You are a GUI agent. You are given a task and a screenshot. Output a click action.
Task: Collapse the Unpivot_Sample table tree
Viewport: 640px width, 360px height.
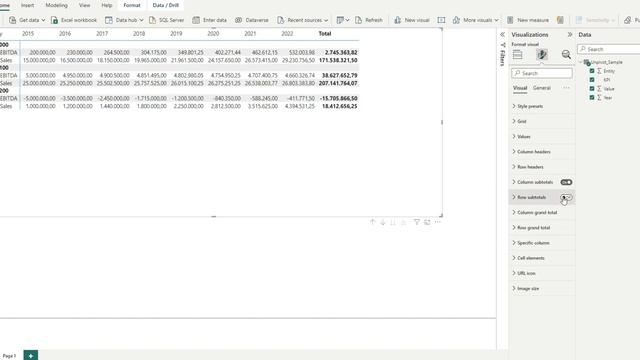pos(581,62)
